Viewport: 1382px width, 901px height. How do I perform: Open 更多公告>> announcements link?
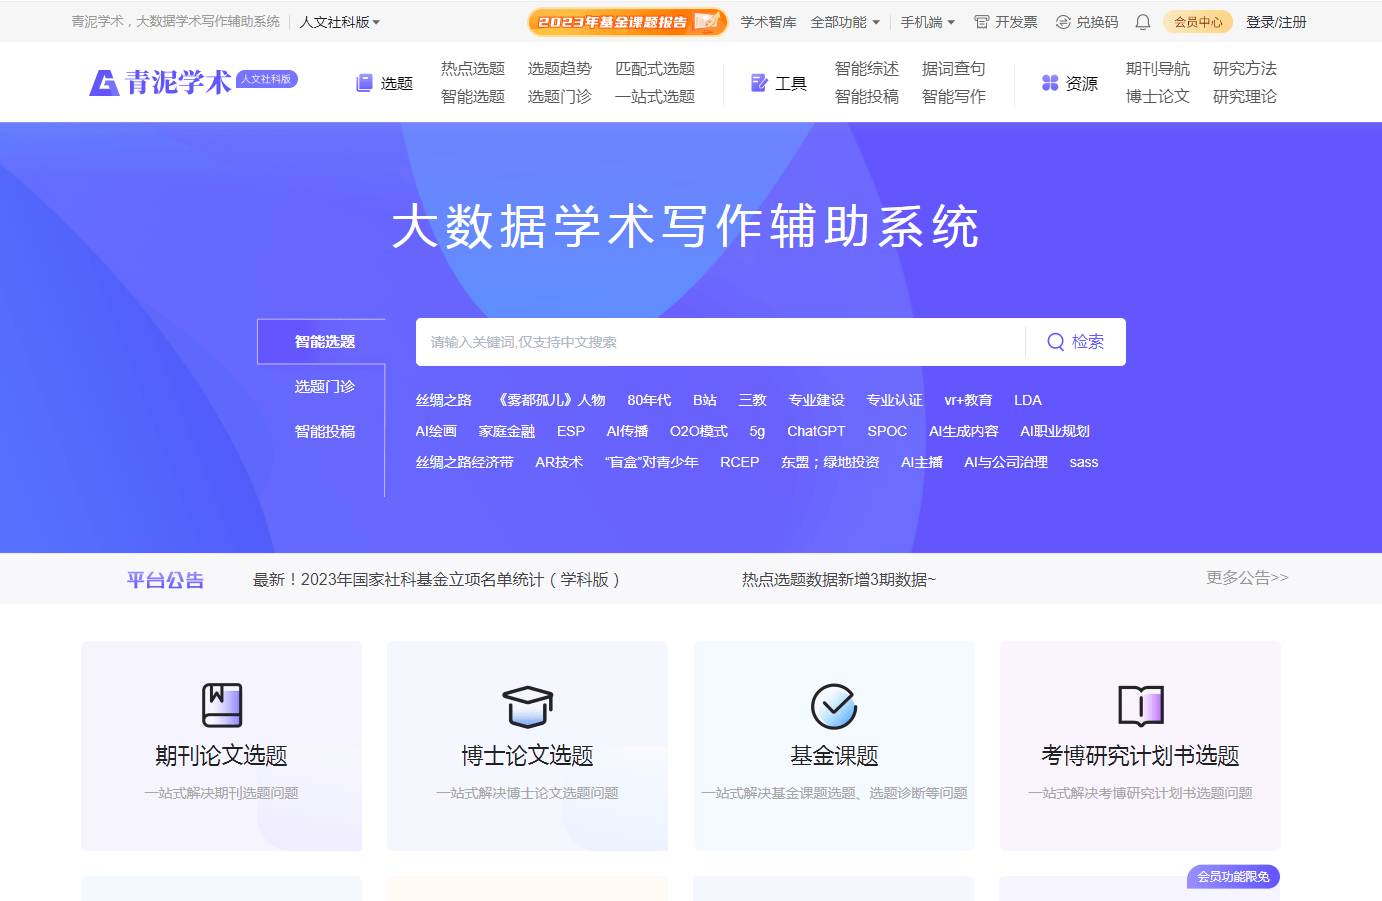click(x=1245, y=578)
